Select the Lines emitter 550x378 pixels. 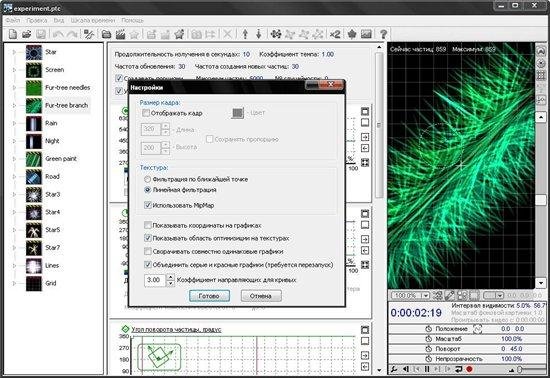52,265
